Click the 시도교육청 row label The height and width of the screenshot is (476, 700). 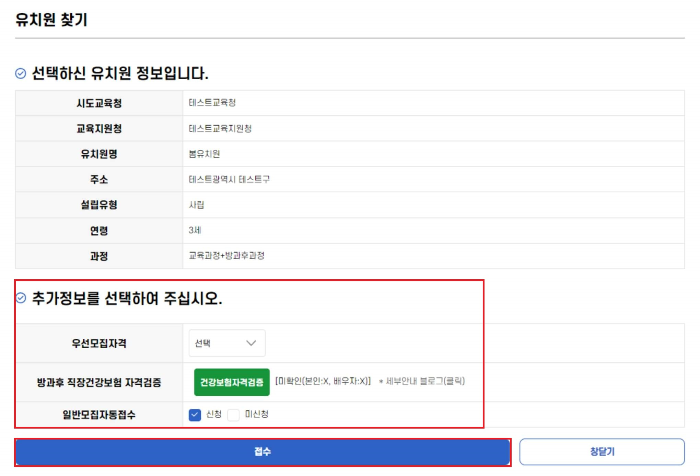point(99,103)
